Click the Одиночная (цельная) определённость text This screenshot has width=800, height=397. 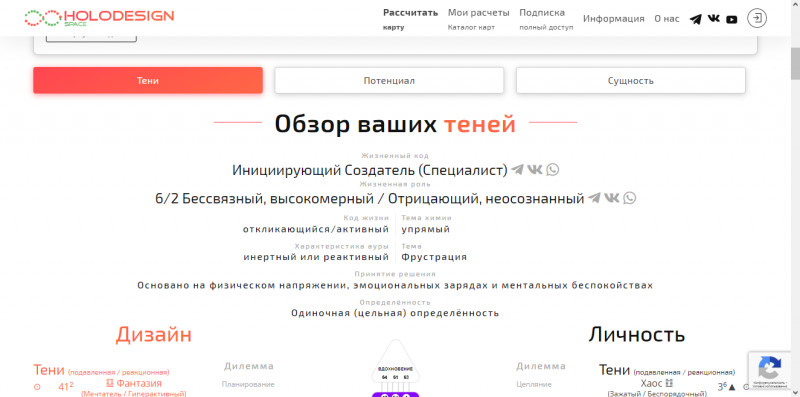[395, 313]
